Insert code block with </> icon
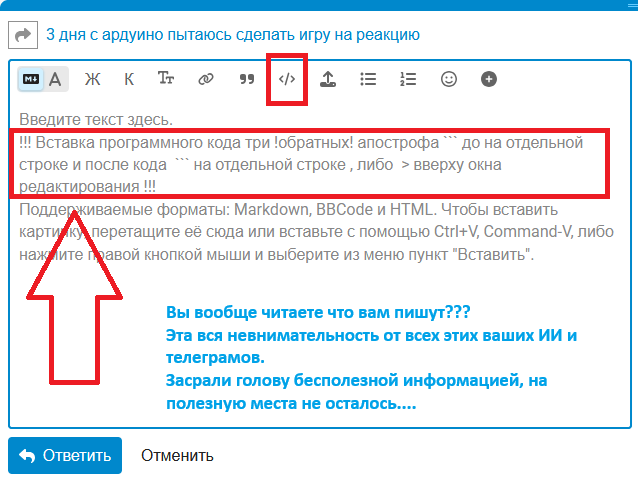 pyautogui.click(x=287, y=79)
